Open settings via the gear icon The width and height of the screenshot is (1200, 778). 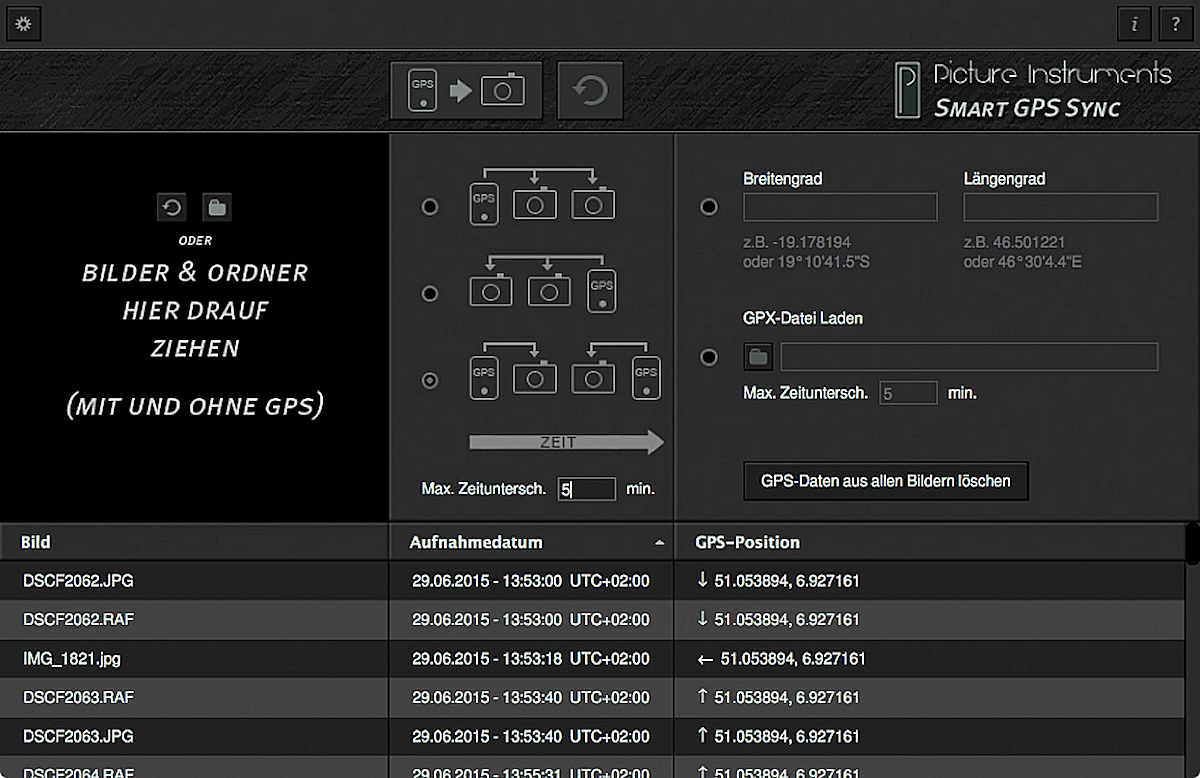tap(23, 25)
